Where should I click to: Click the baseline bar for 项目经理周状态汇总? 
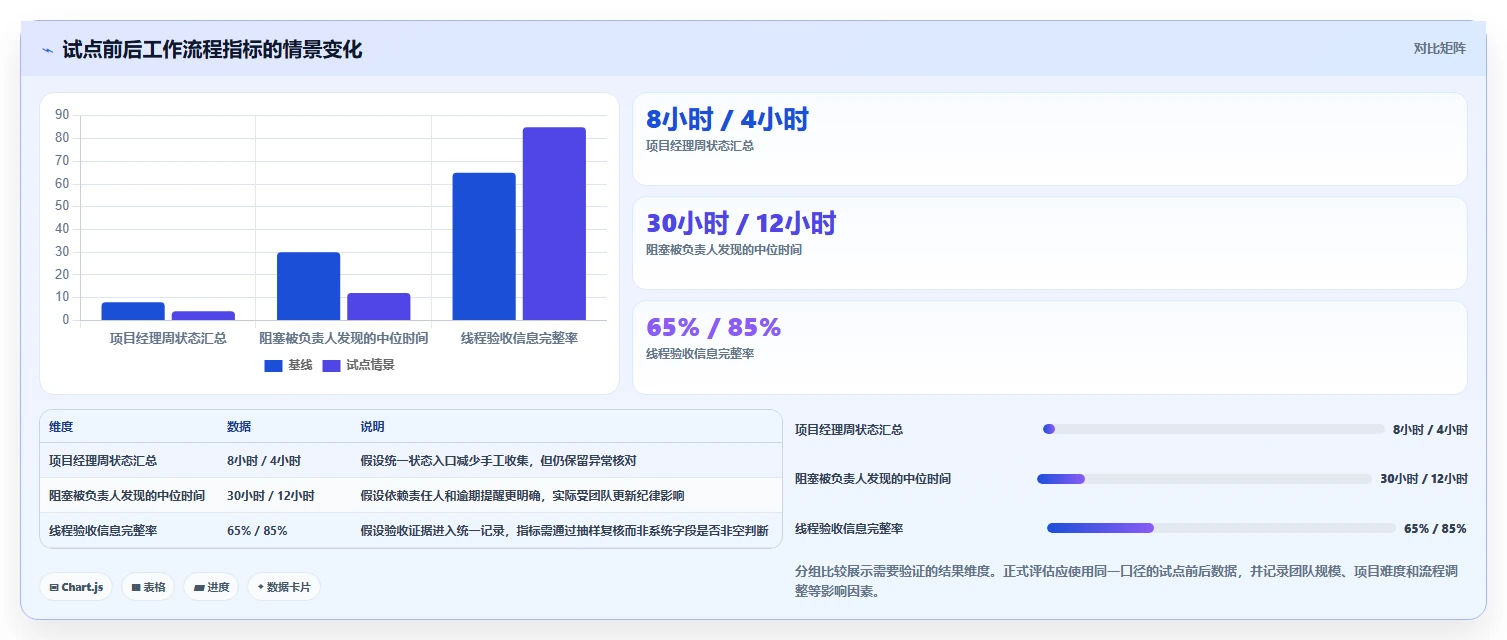point(133,311)
